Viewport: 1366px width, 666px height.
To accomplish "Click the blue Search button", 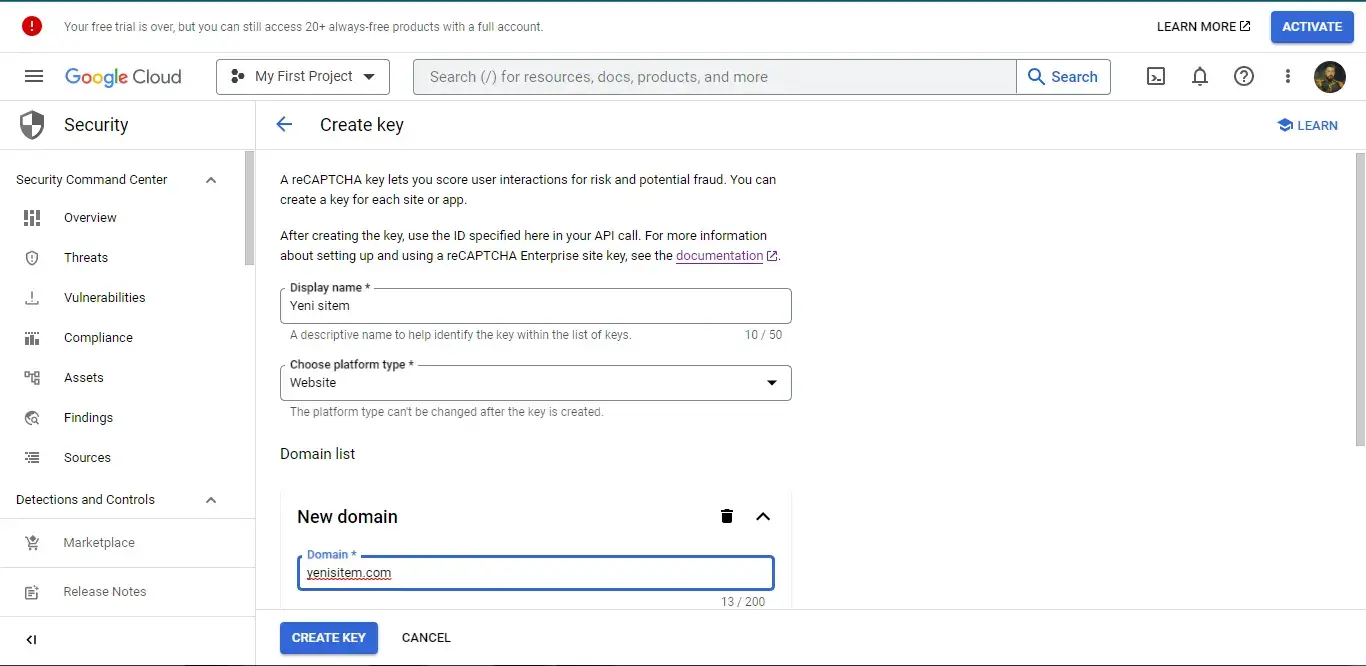I will tap(1063, 77).
